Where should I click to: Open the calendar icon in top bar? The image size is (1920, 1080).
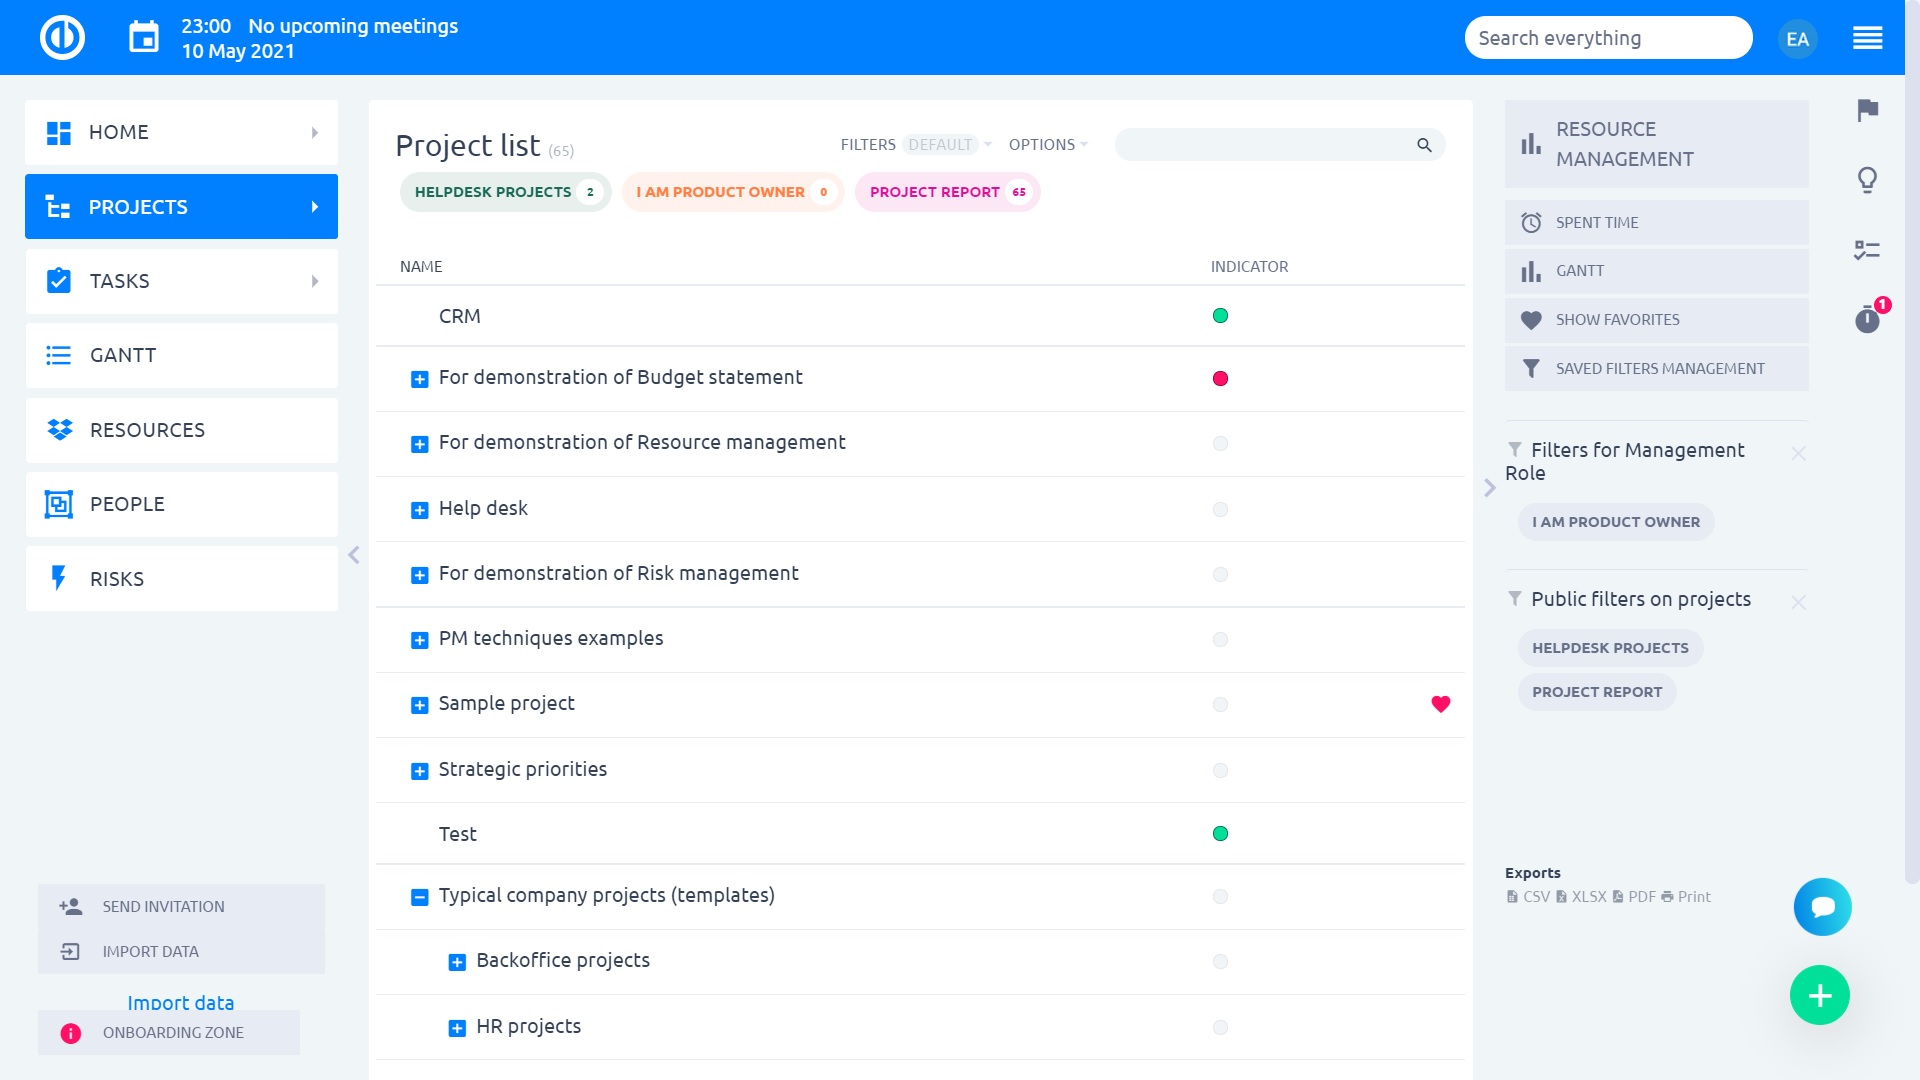click(x=144, y=38)
